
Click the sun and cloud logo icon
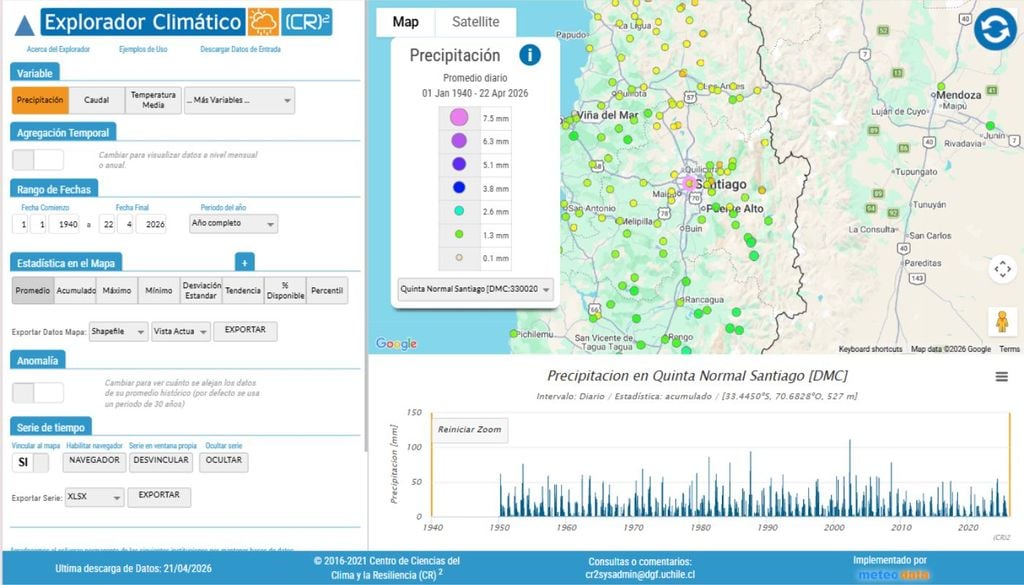pyautogui.click(x=264, y=22)
